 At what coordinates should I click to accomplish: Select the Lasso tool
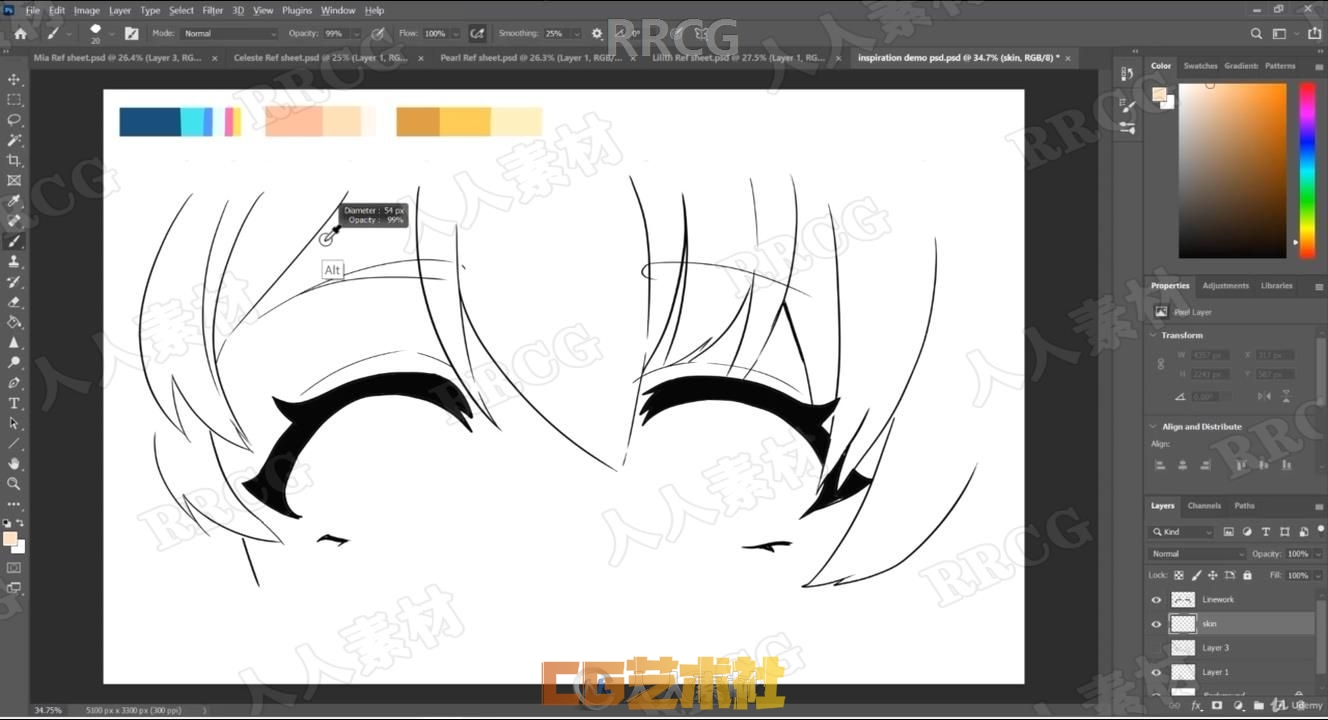pos(14,120)
